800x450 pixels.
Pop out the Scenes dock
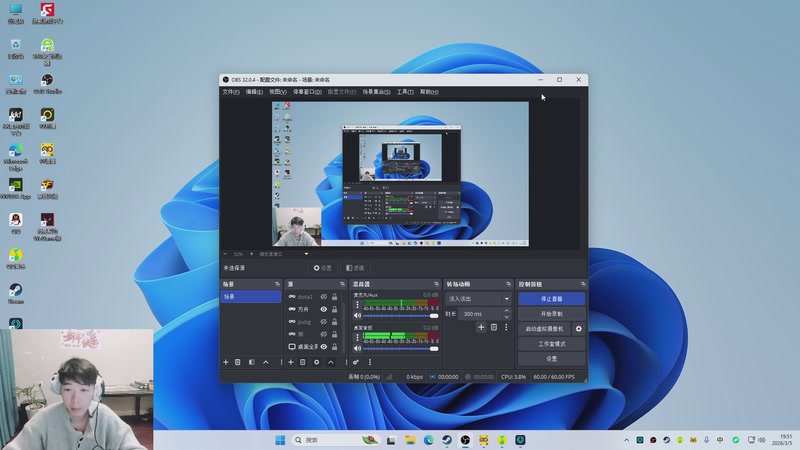pos(278,284)
